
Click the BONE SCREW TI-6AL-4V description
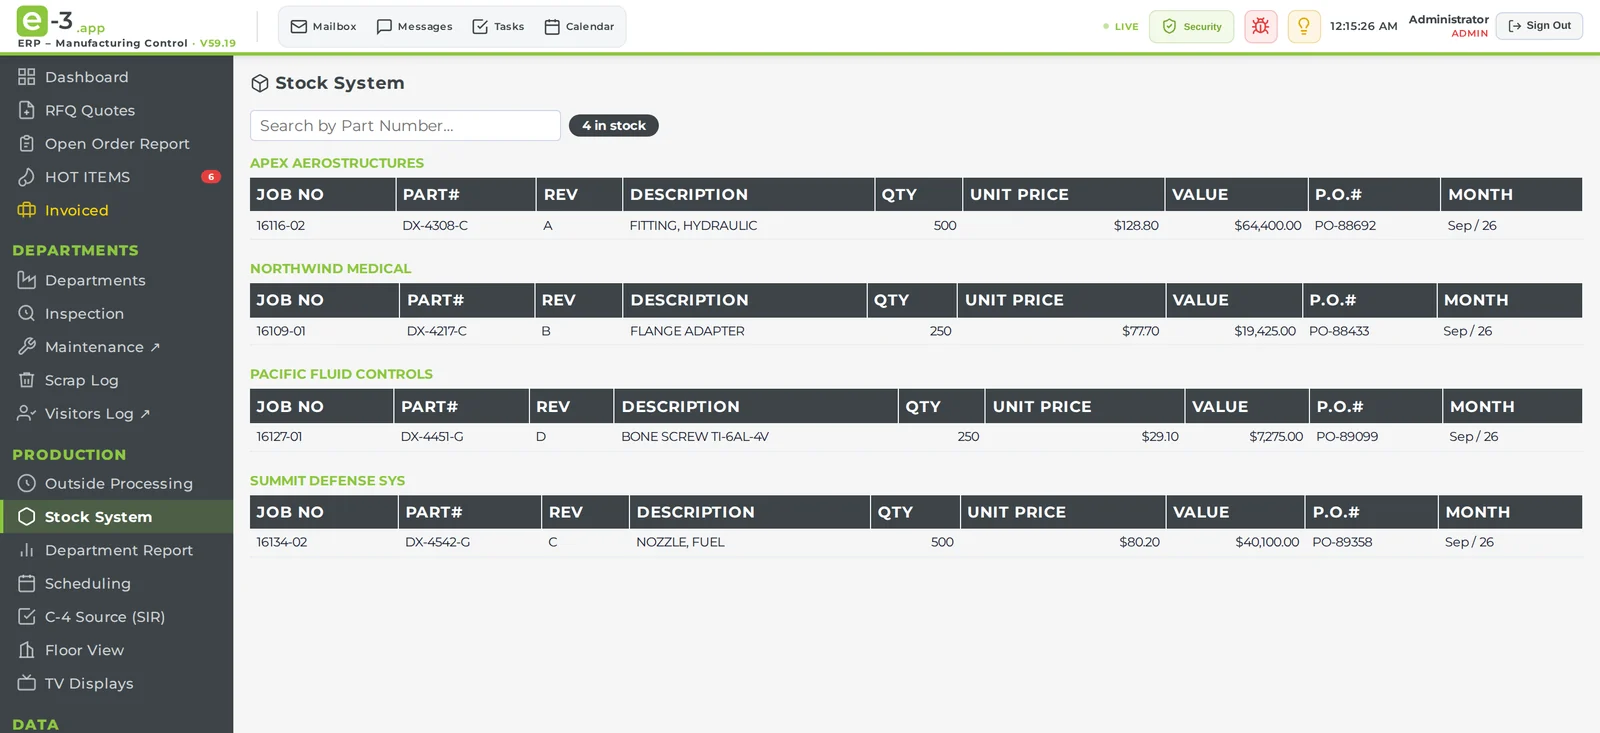695,436
